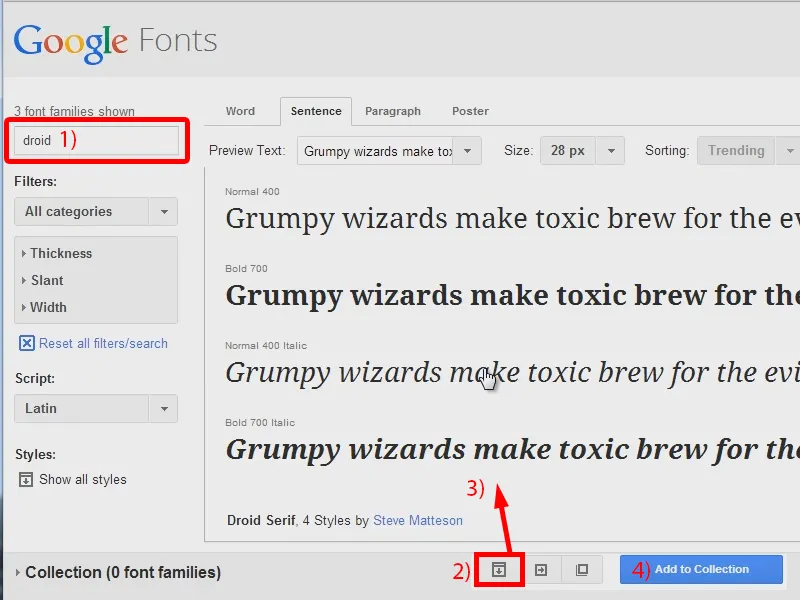Viewport: 800px width, 600px height.
Task: Open the Trending sorting dropdown
Action: (748, 151)
